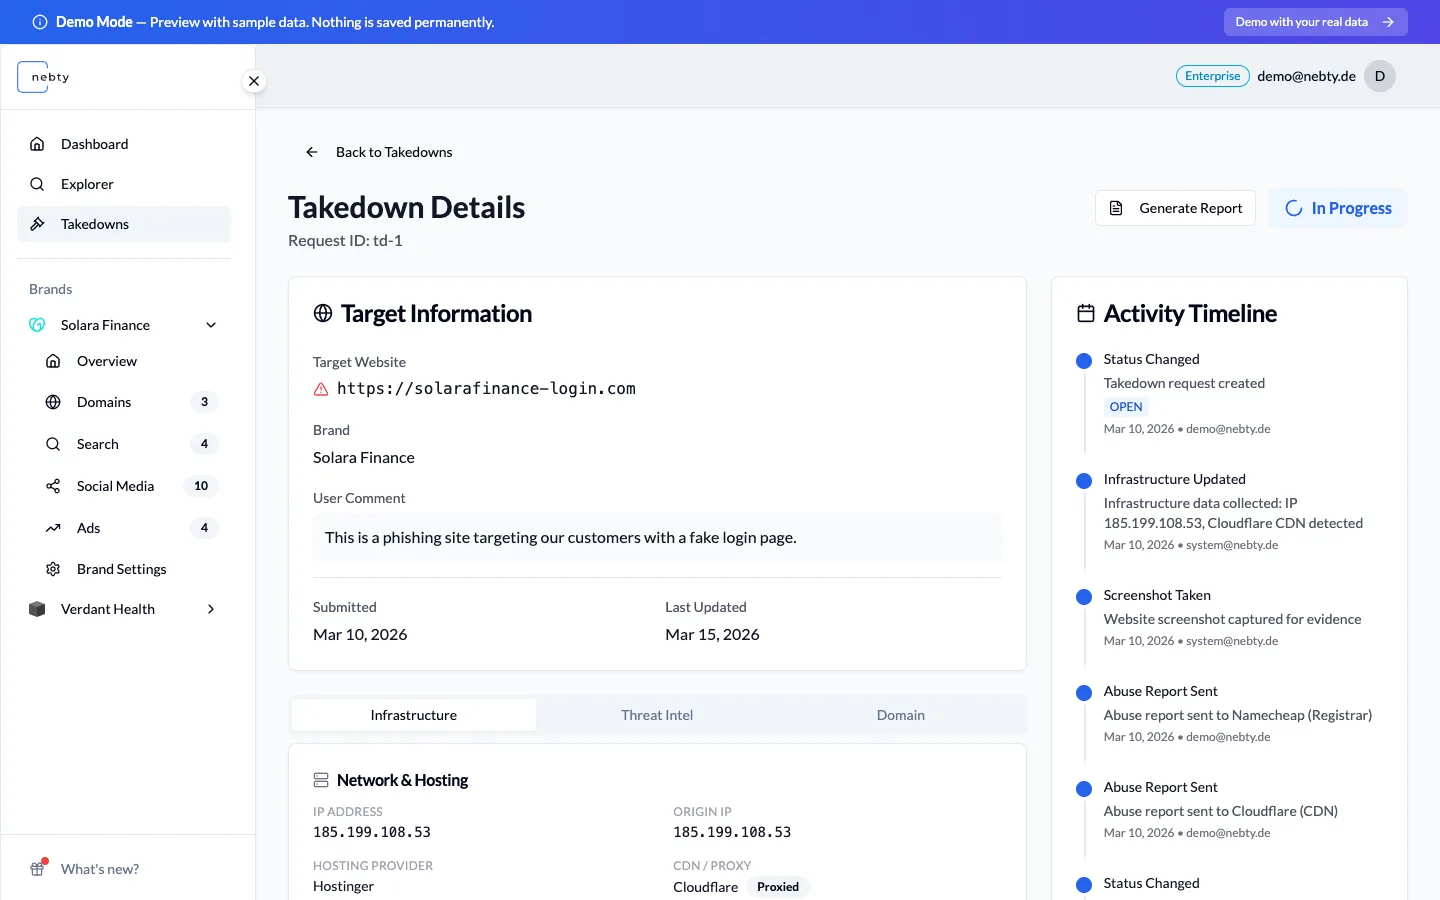The width and height of the screenshot is (1440, 900).
Task: Switch to the Domain tab
Action: 901,715
